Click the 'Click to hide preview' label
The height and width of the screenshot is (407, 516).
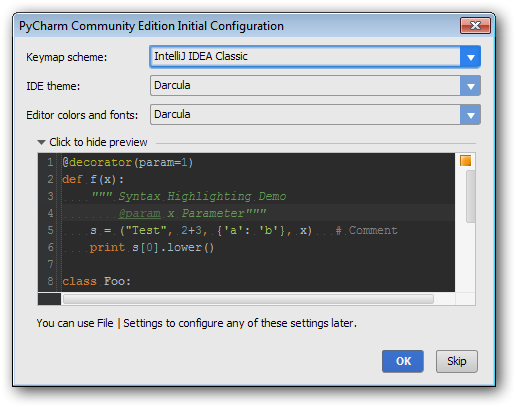(x=98, y=142)
